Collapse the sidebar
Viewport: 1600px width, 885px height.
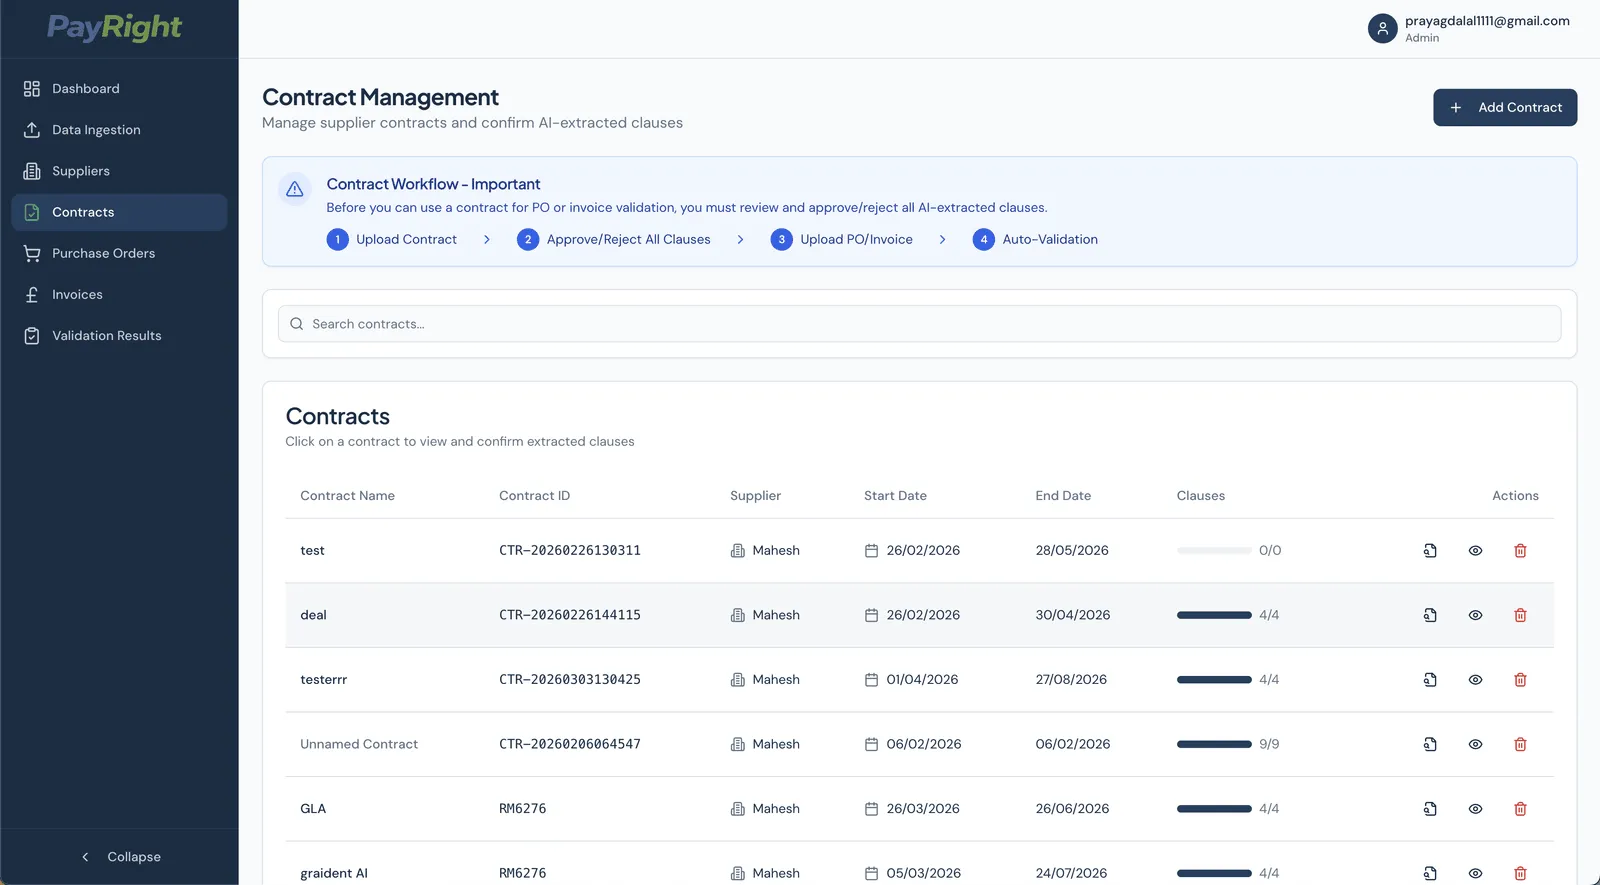120,857
